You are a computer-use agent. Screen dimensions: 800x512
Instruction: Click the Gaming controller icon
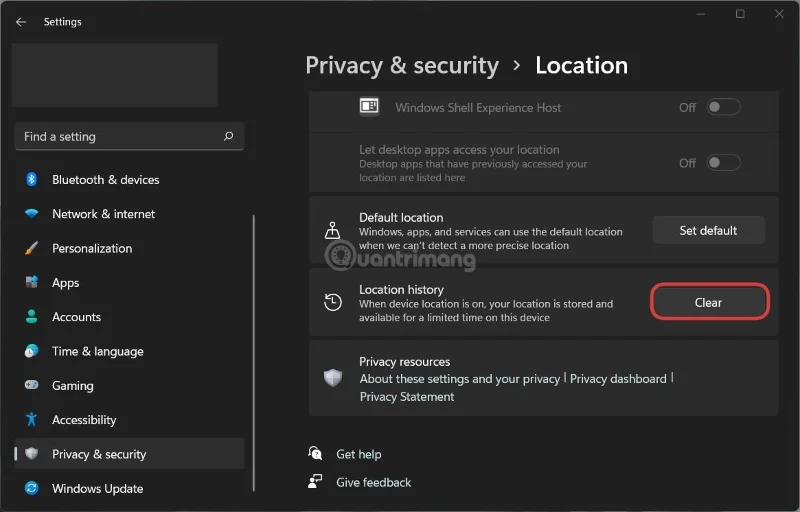[32, 385]
